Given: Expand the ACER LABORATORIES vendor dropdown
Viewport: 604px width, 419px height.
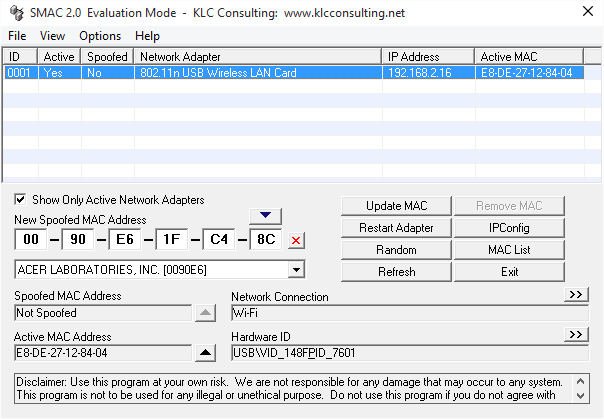Looking at the screenshot, I should coord(296,270).
